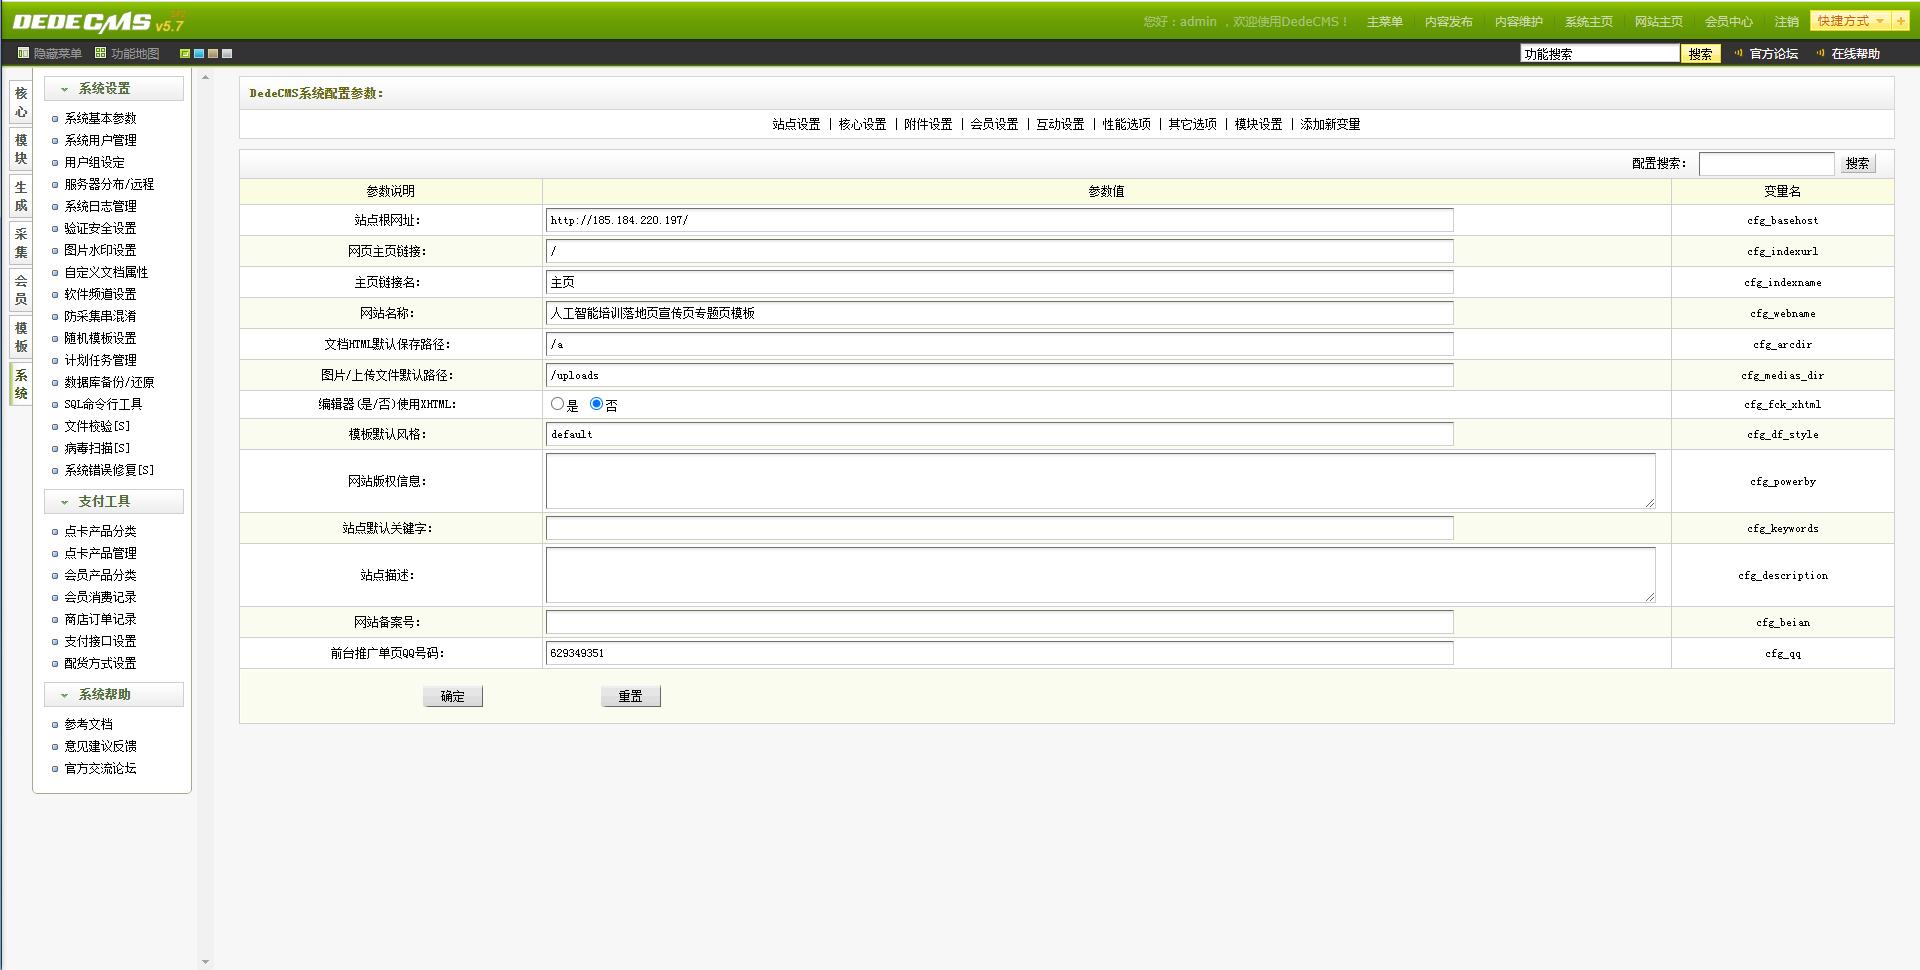Open 系统主页 in the top navigation

pos(1589,22)
